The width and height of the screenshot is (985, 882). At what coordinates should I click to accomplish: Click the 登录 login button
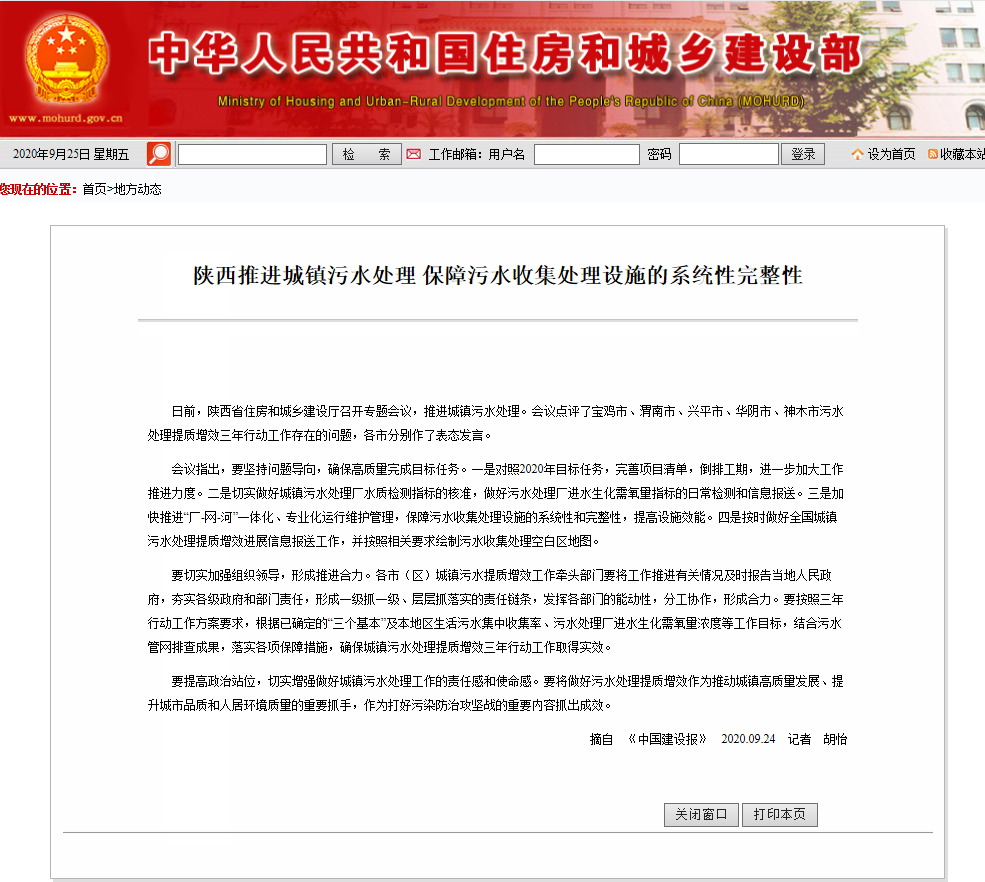tap(803, 154)
